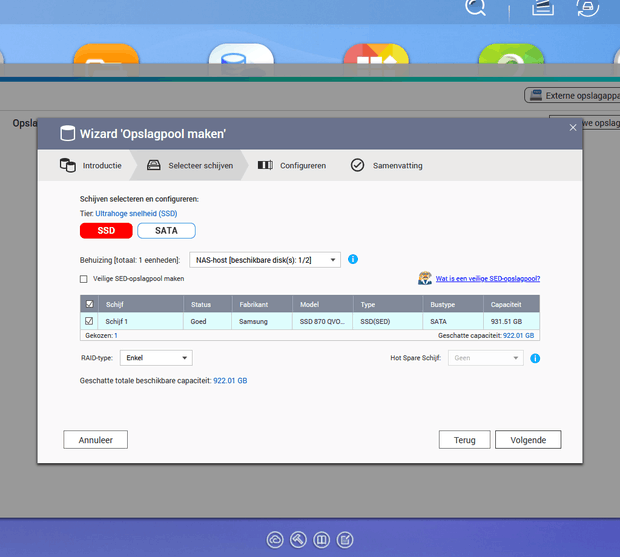
Task: Click the Samenvatting checkmark icon
Action: [357, 165]
